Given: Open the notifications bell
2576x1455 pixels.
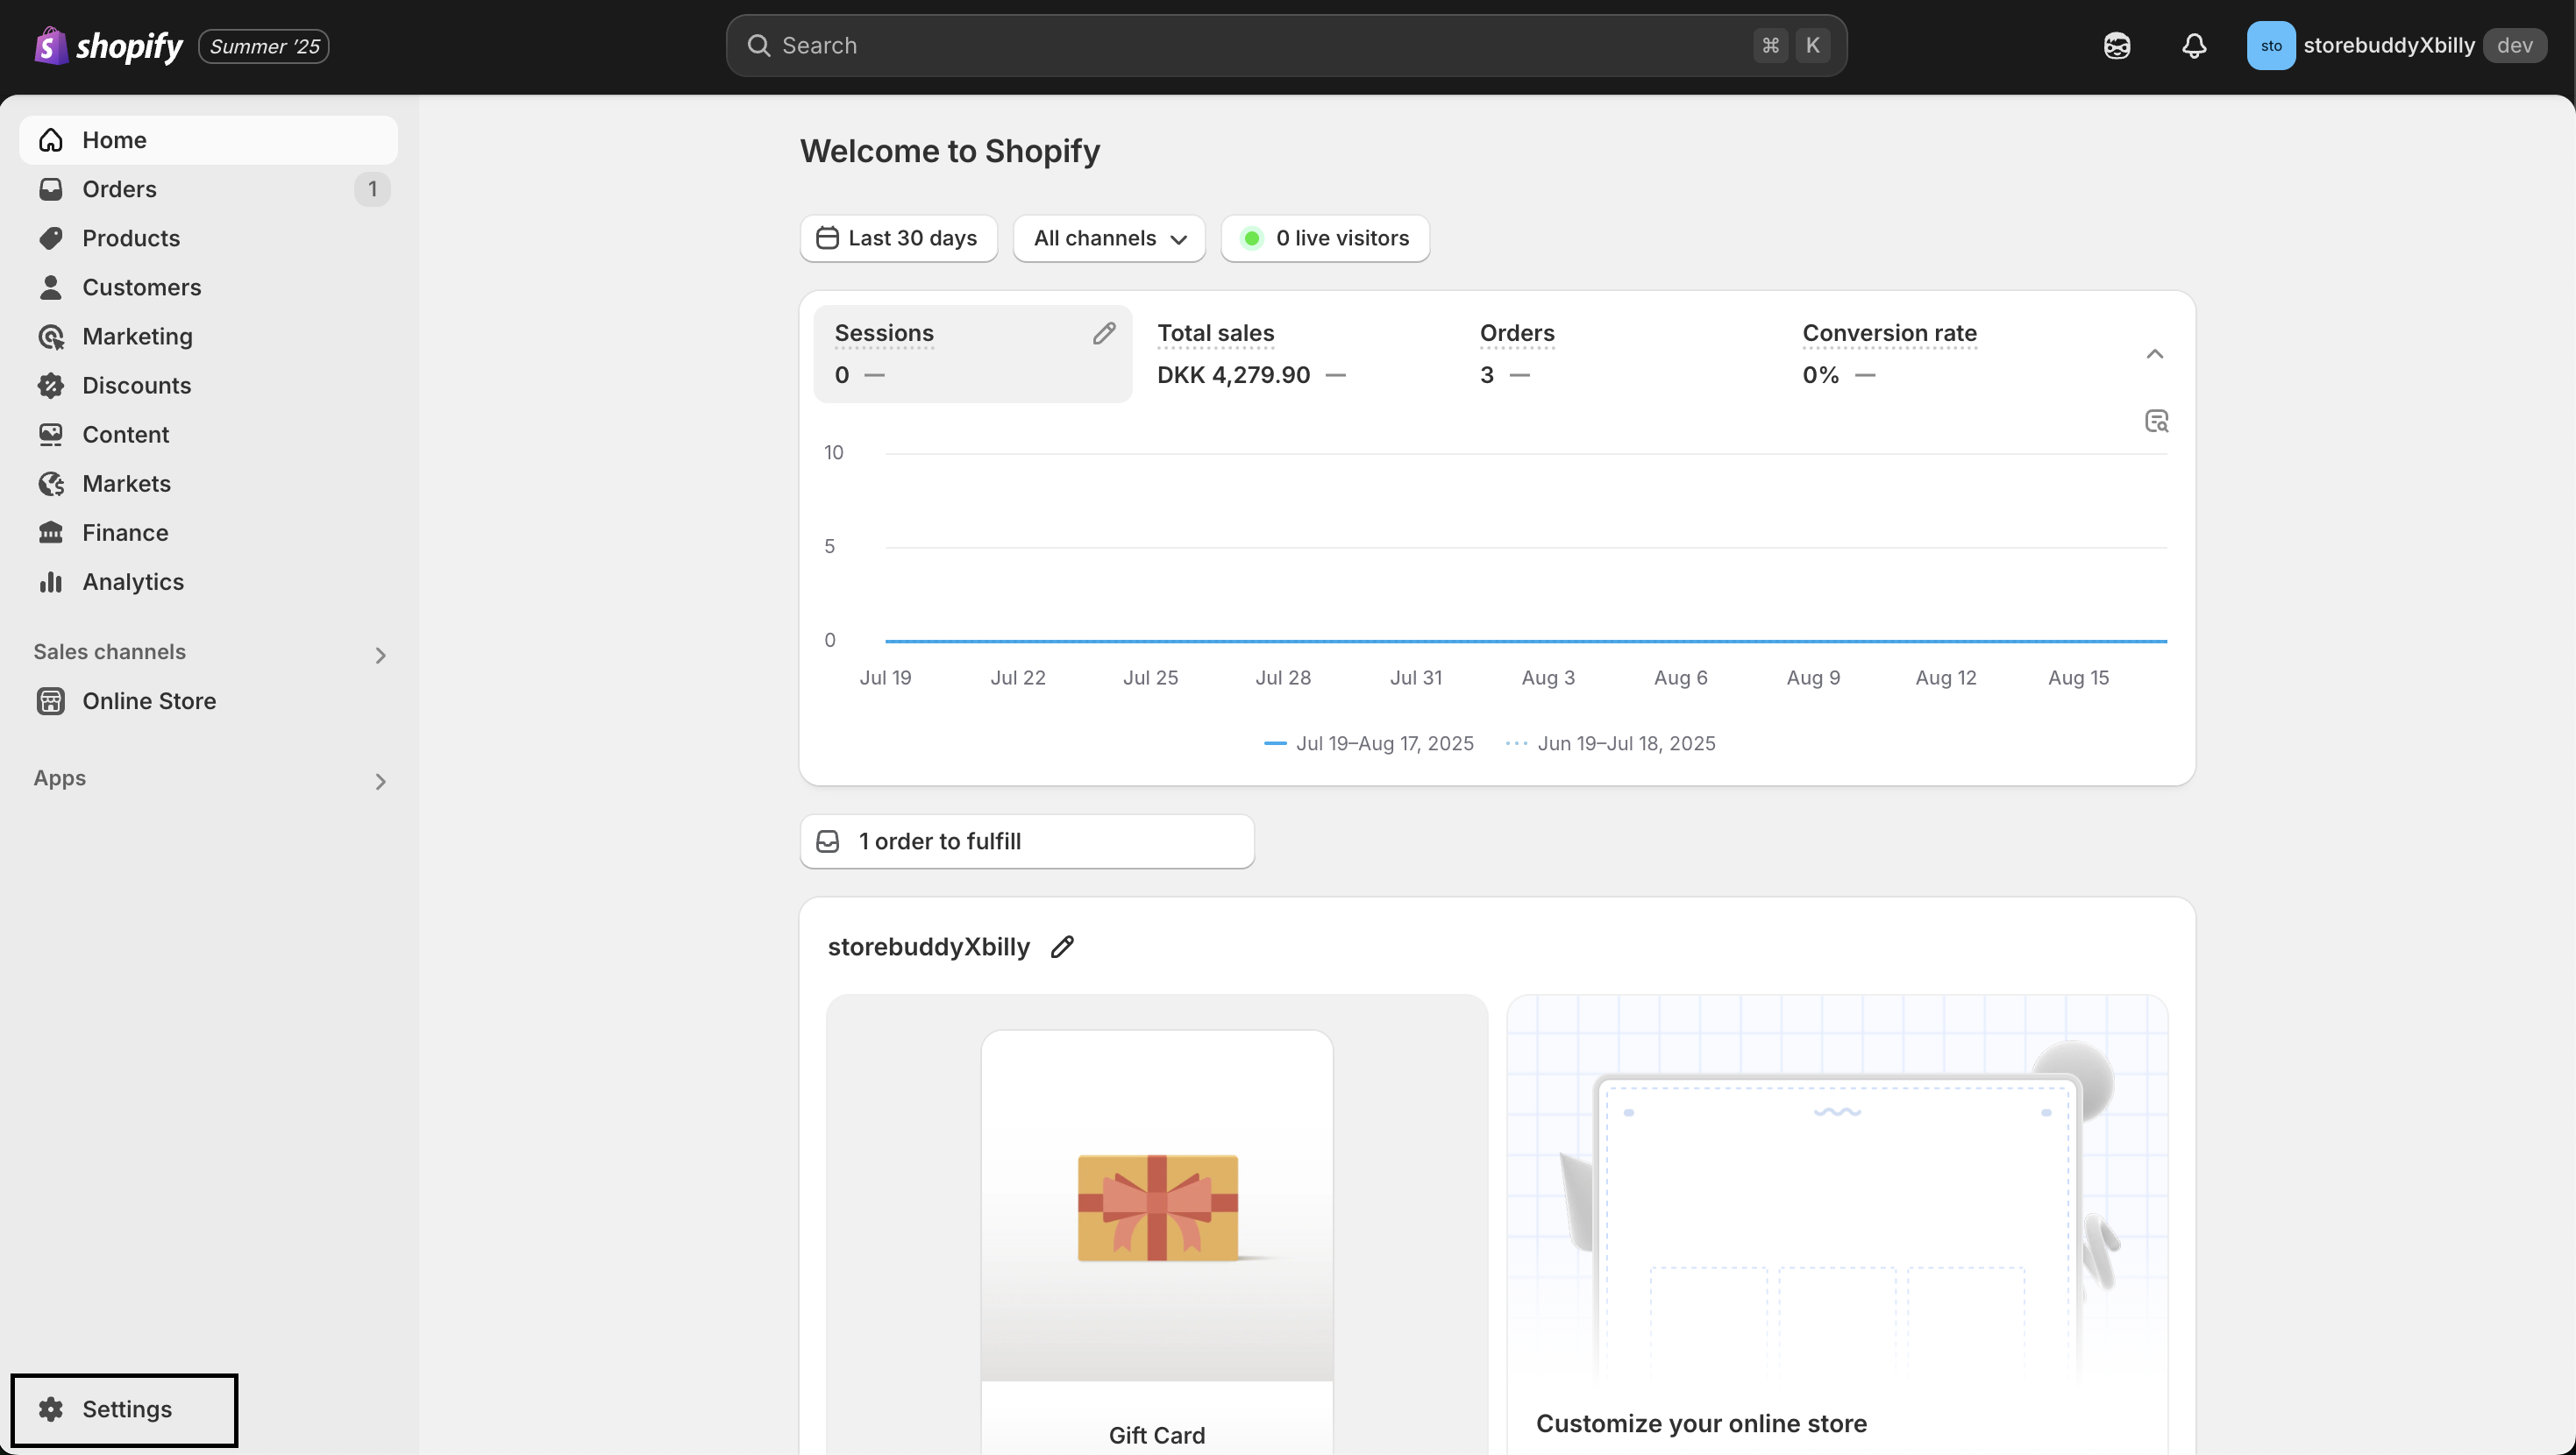Looking at the screenshot, I should [x=2194, y=45].
